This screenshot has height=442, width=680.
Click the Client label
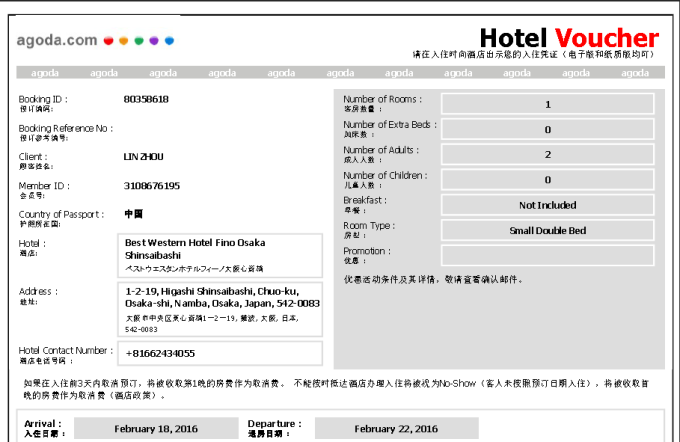click(x=33, y=157)
